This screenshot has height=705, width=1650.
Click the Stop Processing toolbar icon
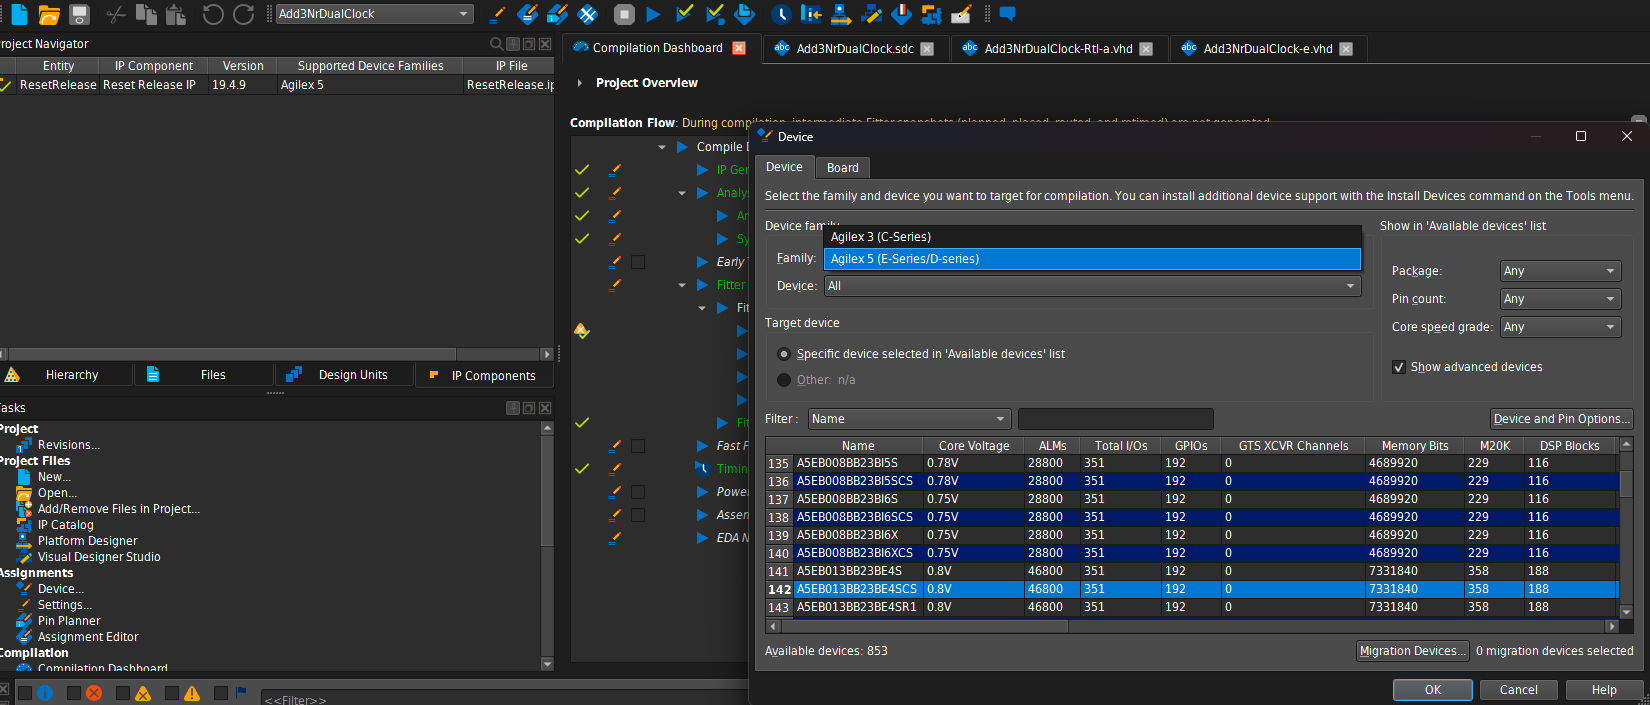coord(624,14)
